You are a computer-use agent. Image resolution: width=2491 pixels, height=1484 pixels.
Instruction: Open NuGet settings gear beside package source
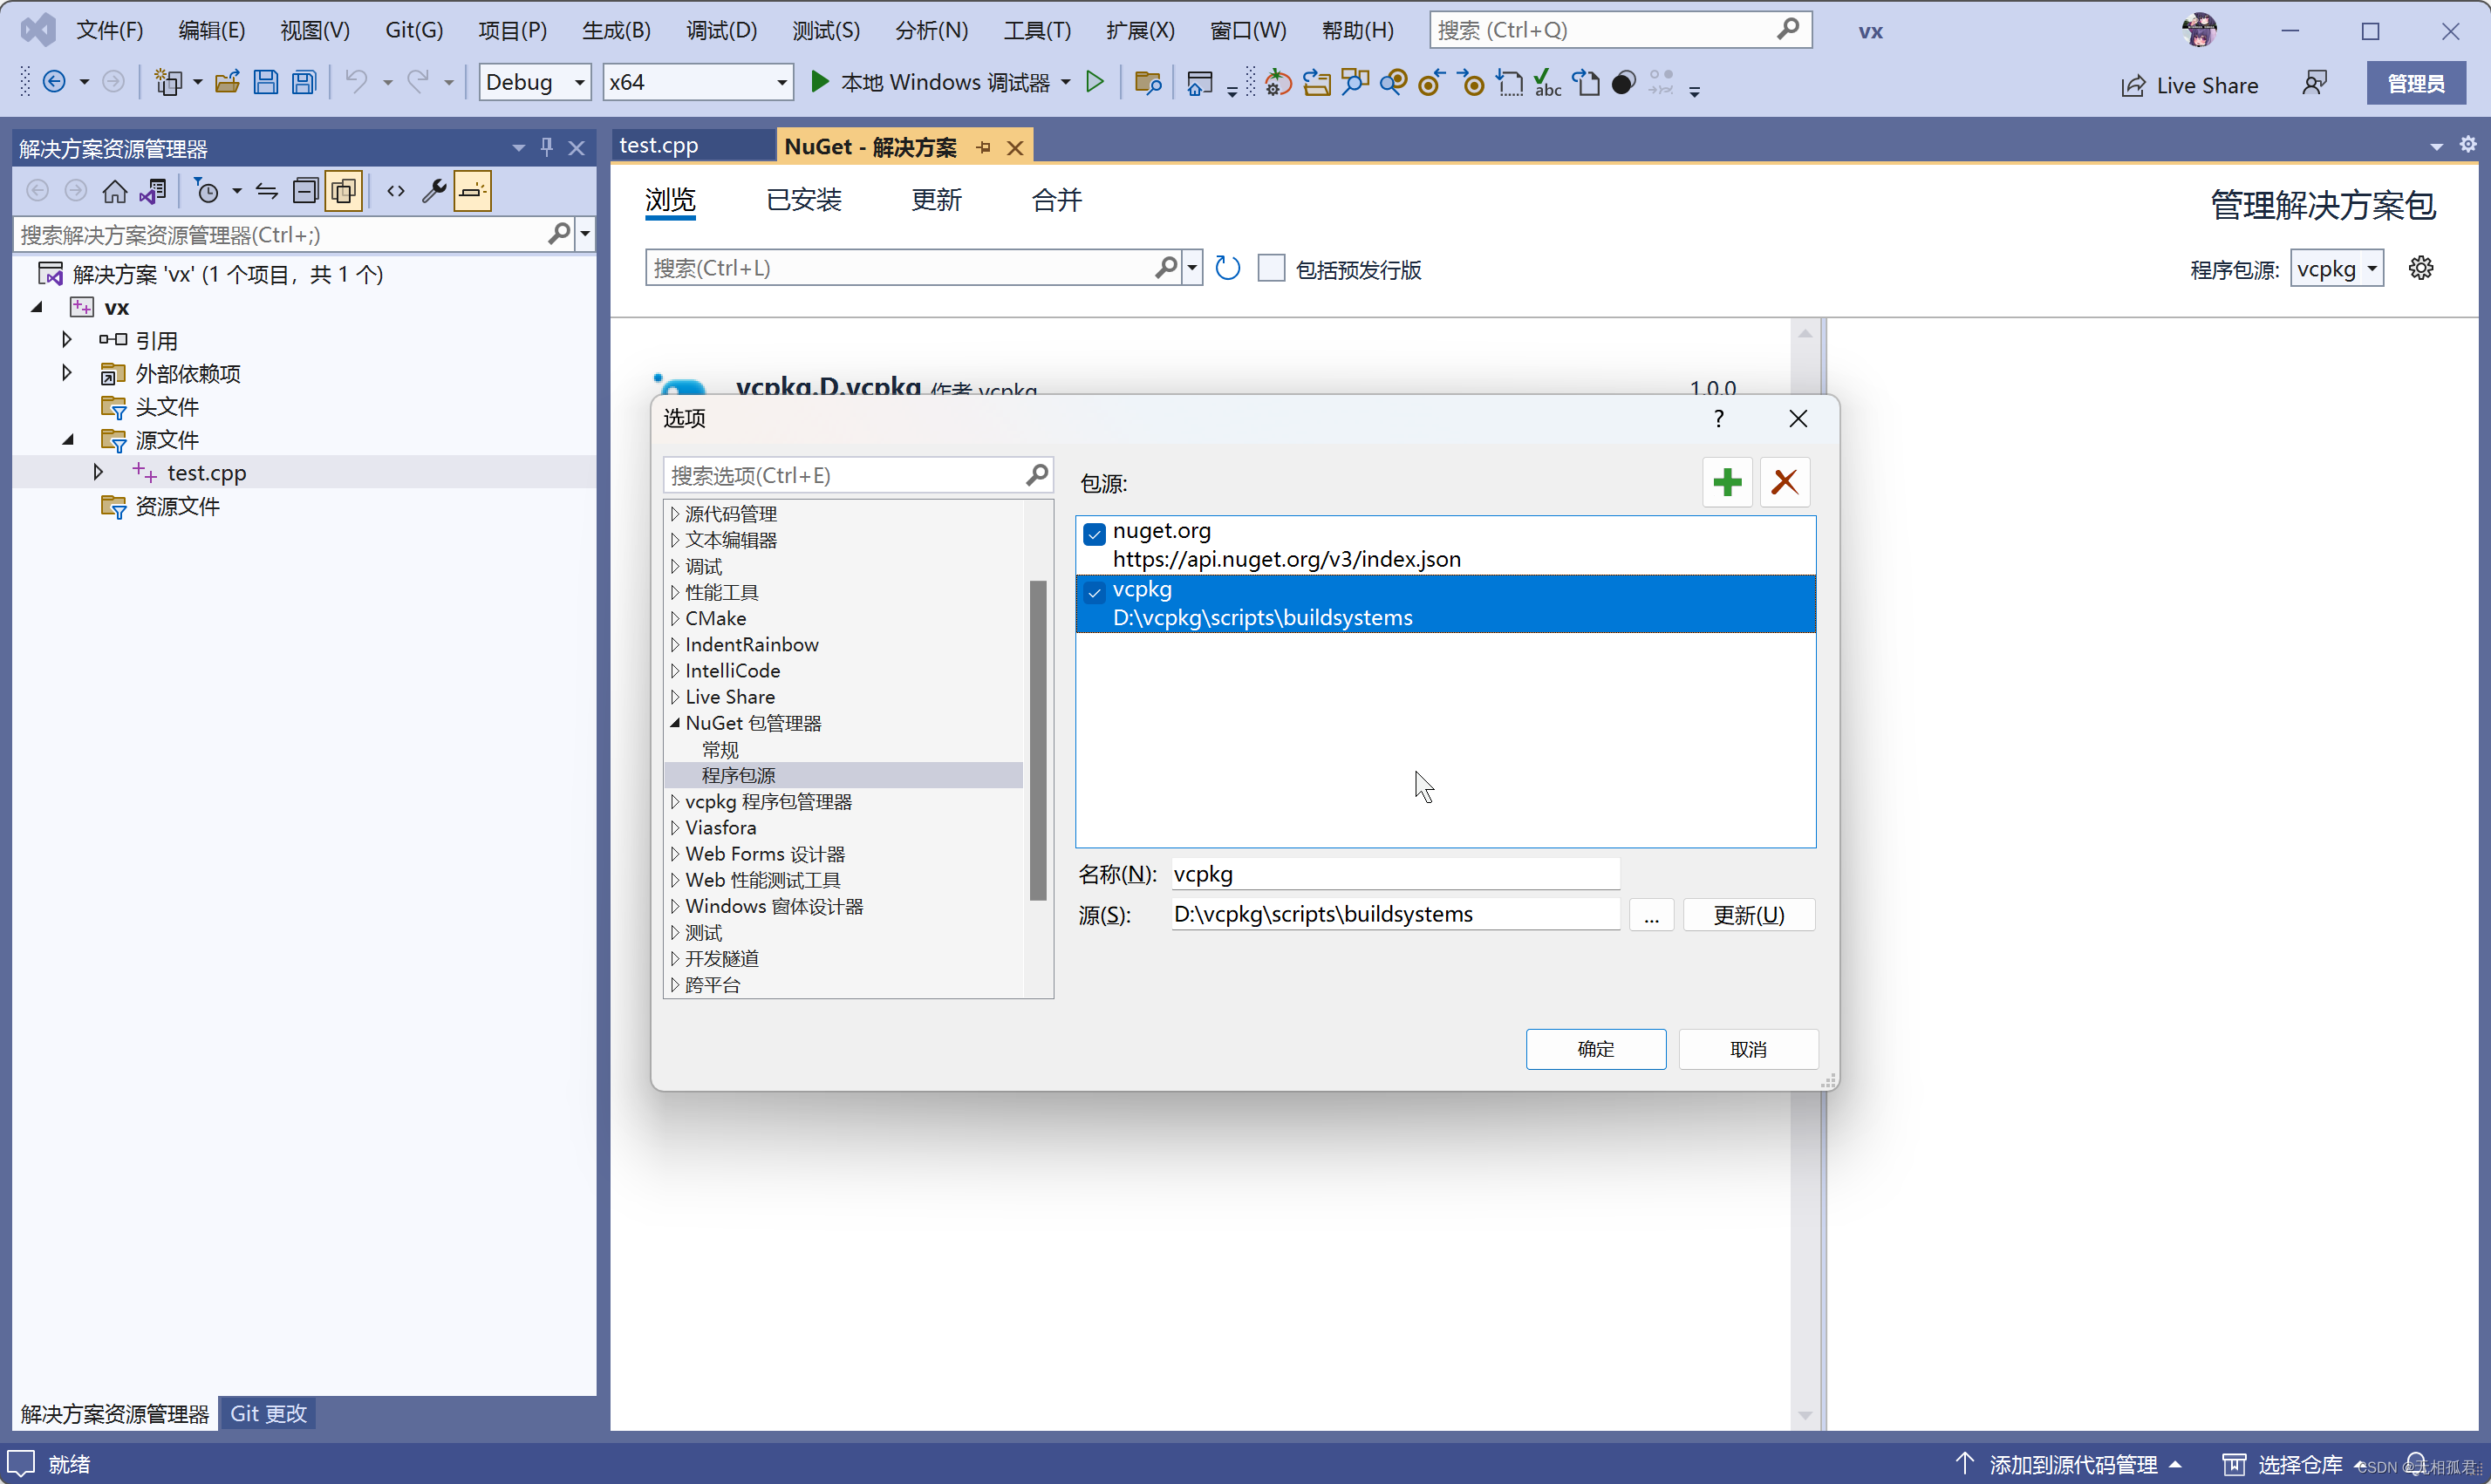coord(2421,268)
